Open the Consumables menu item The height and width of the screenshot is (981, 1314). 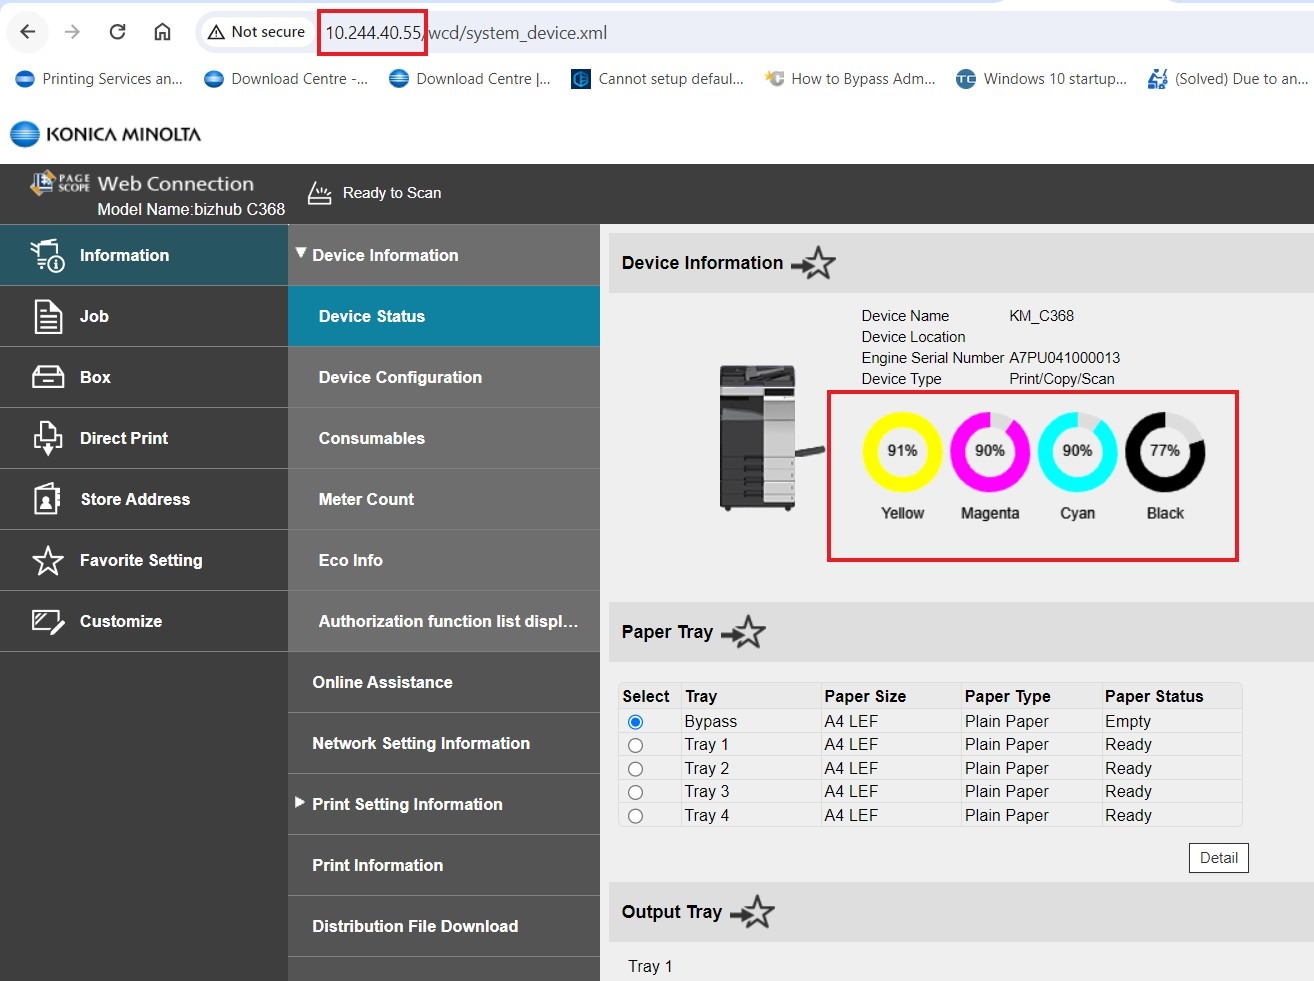pos(371,438)
